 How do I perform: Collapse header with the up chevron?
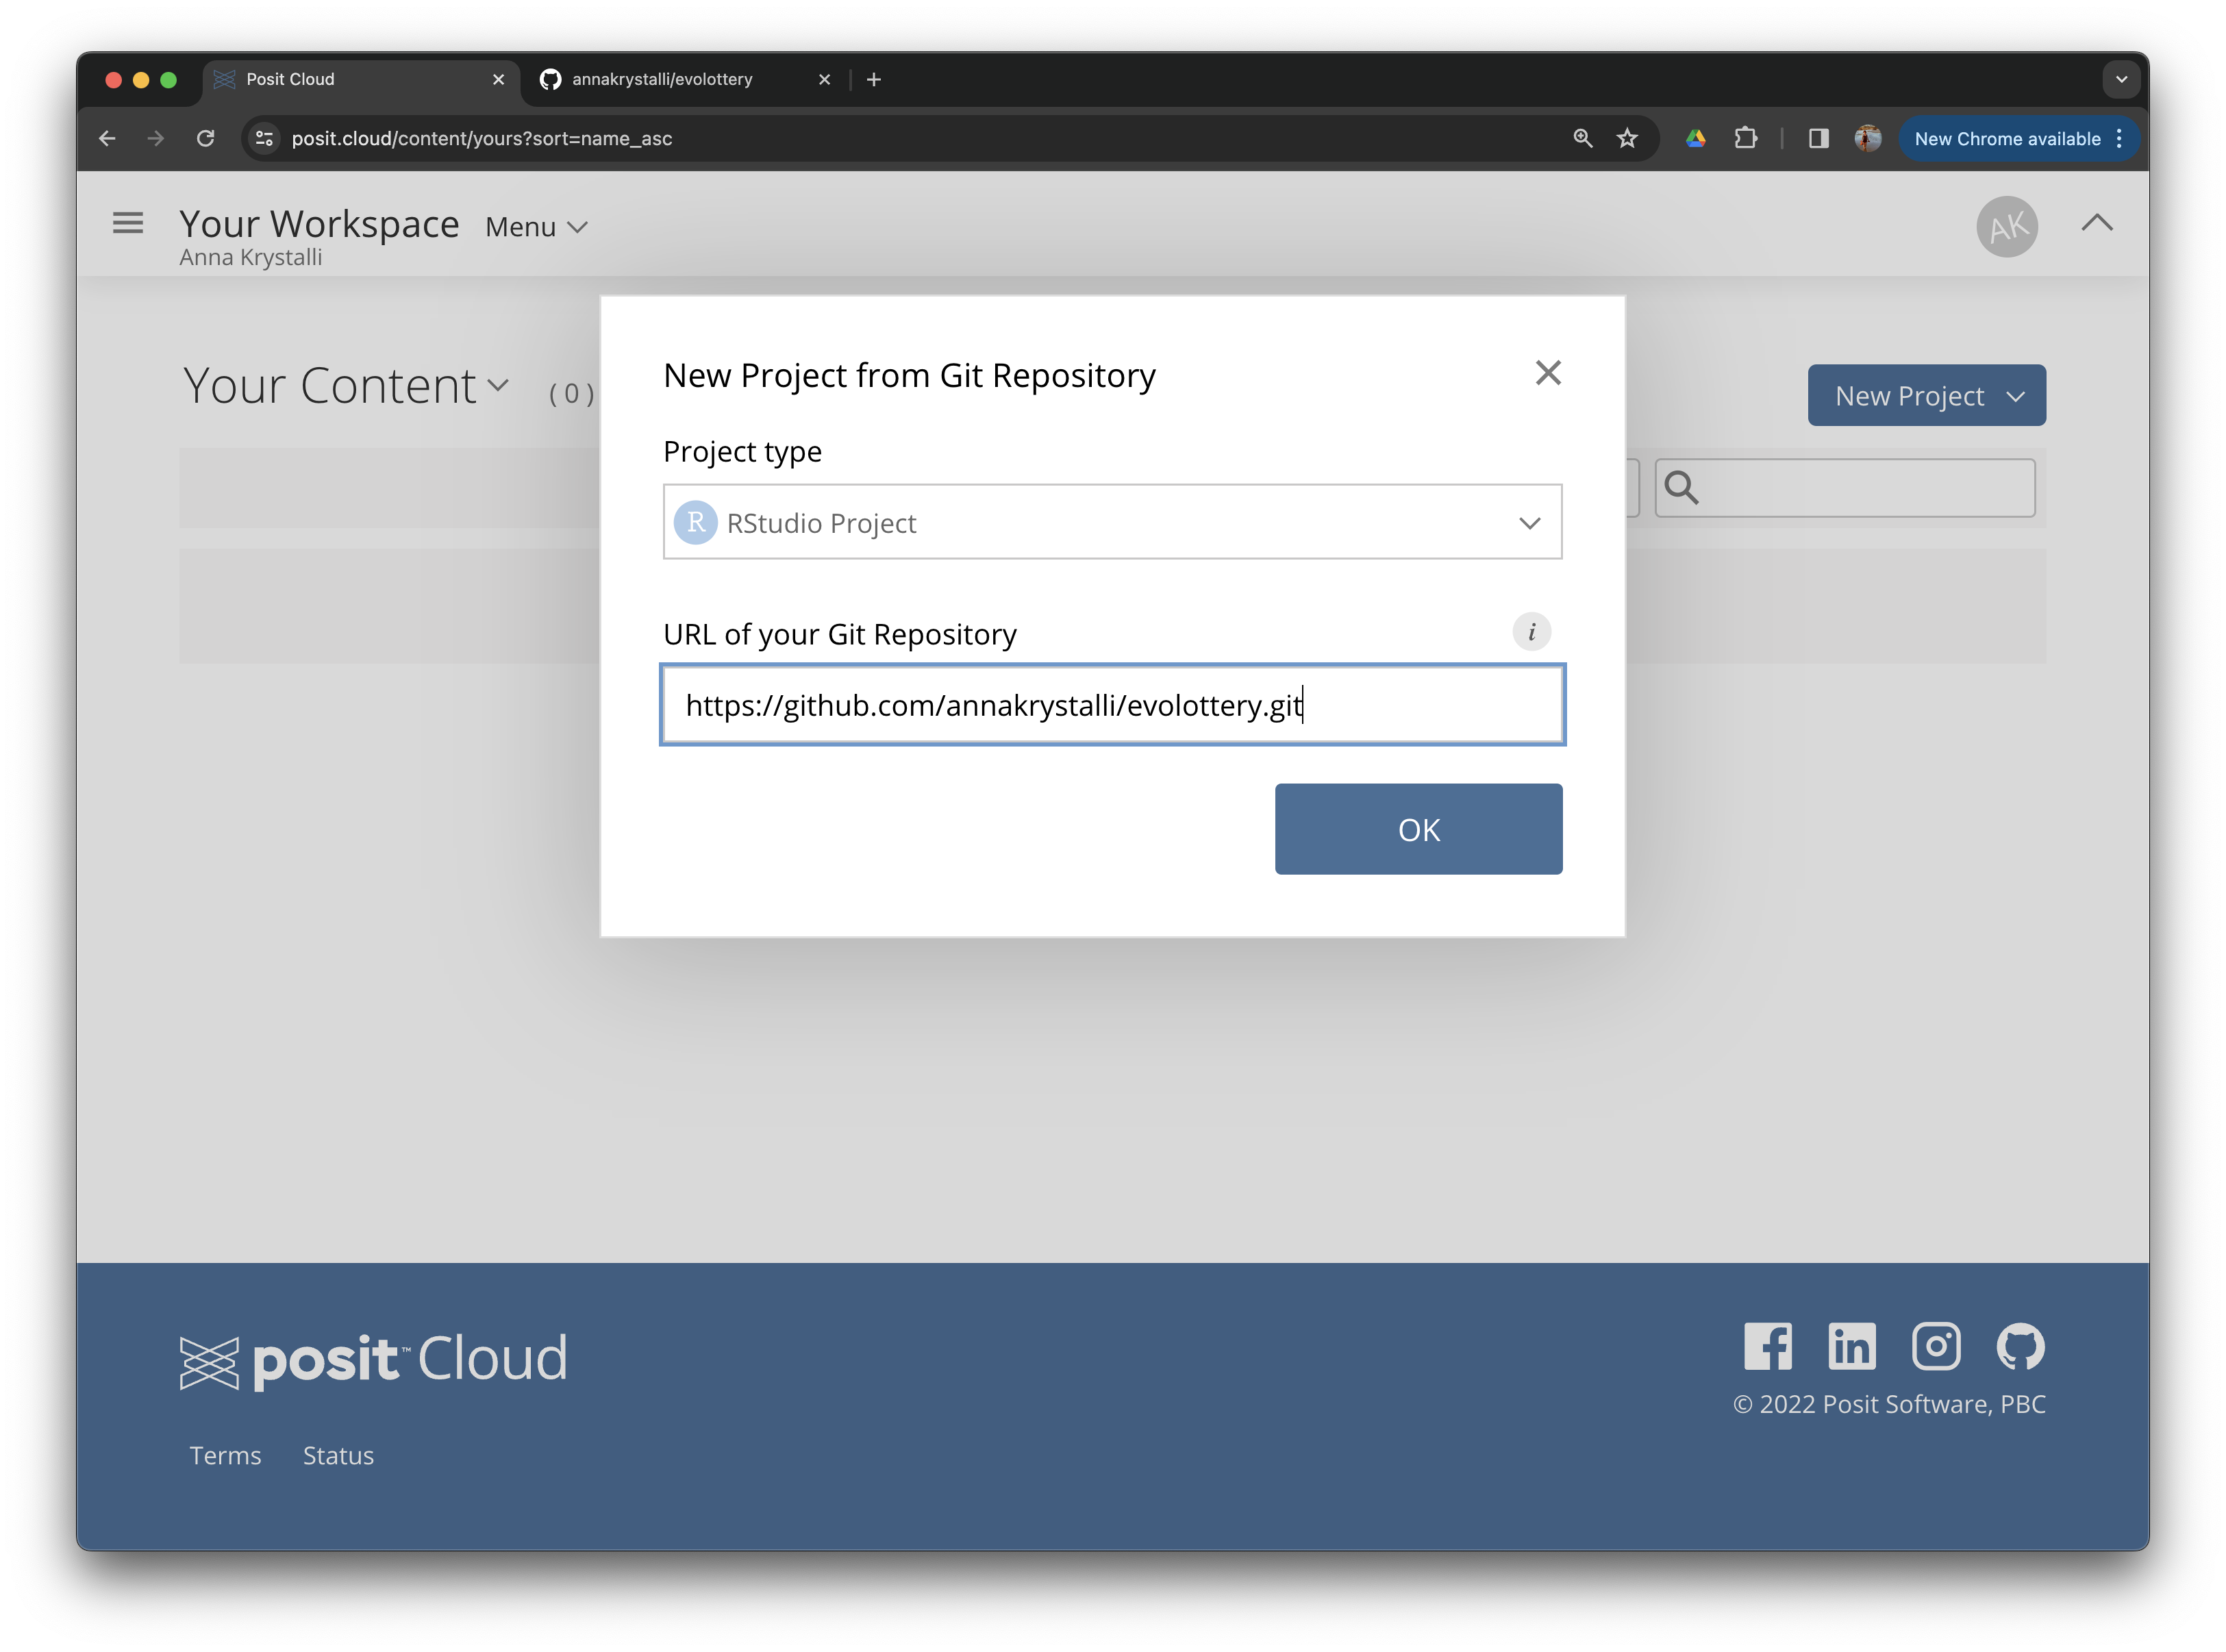[2096, 222]
